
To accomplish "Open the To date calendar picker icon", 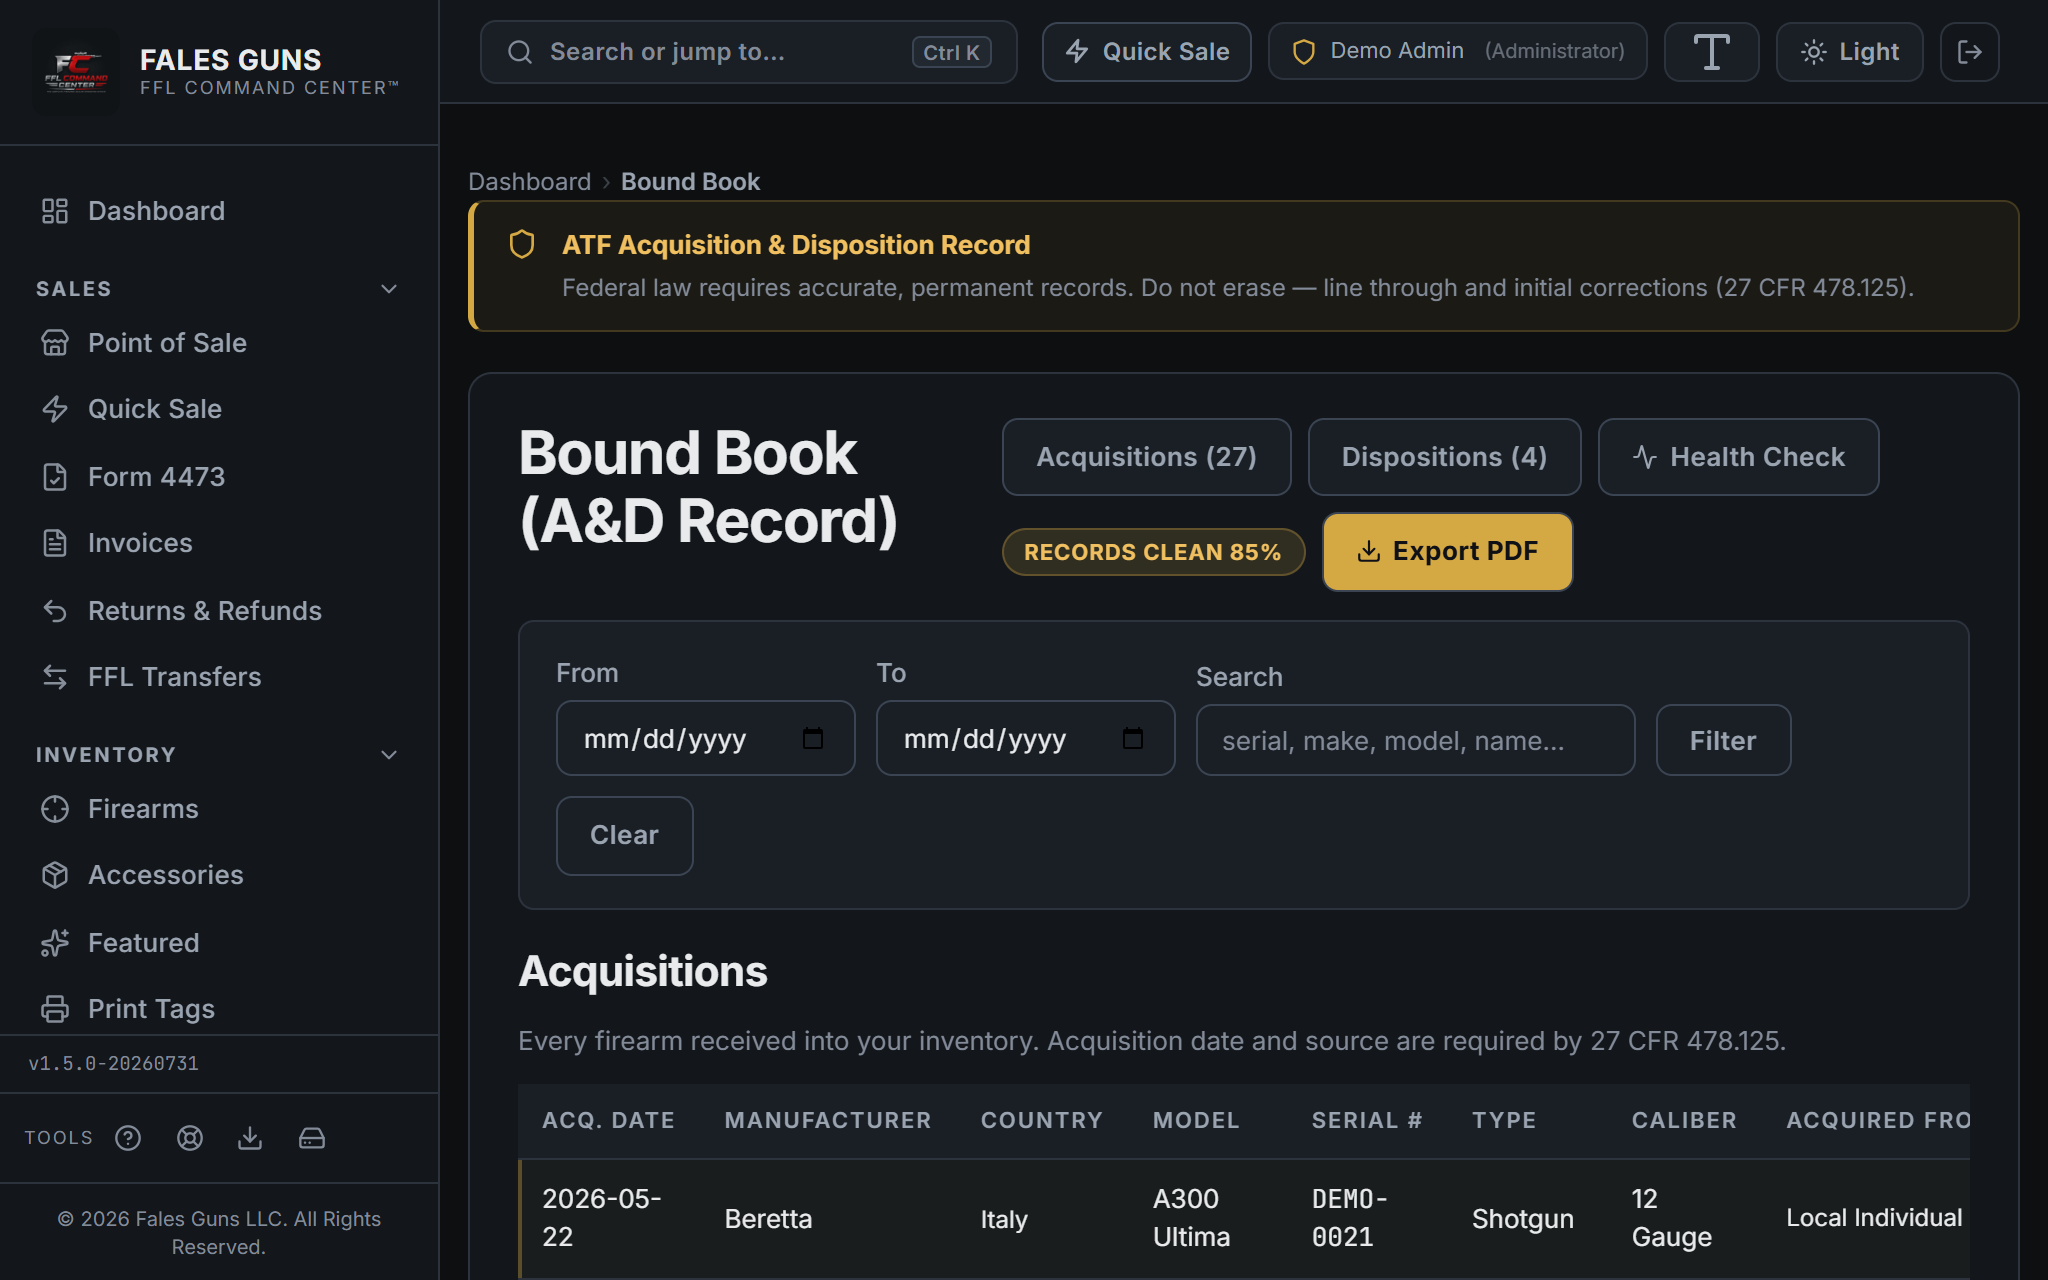I will coord(1133,739).
